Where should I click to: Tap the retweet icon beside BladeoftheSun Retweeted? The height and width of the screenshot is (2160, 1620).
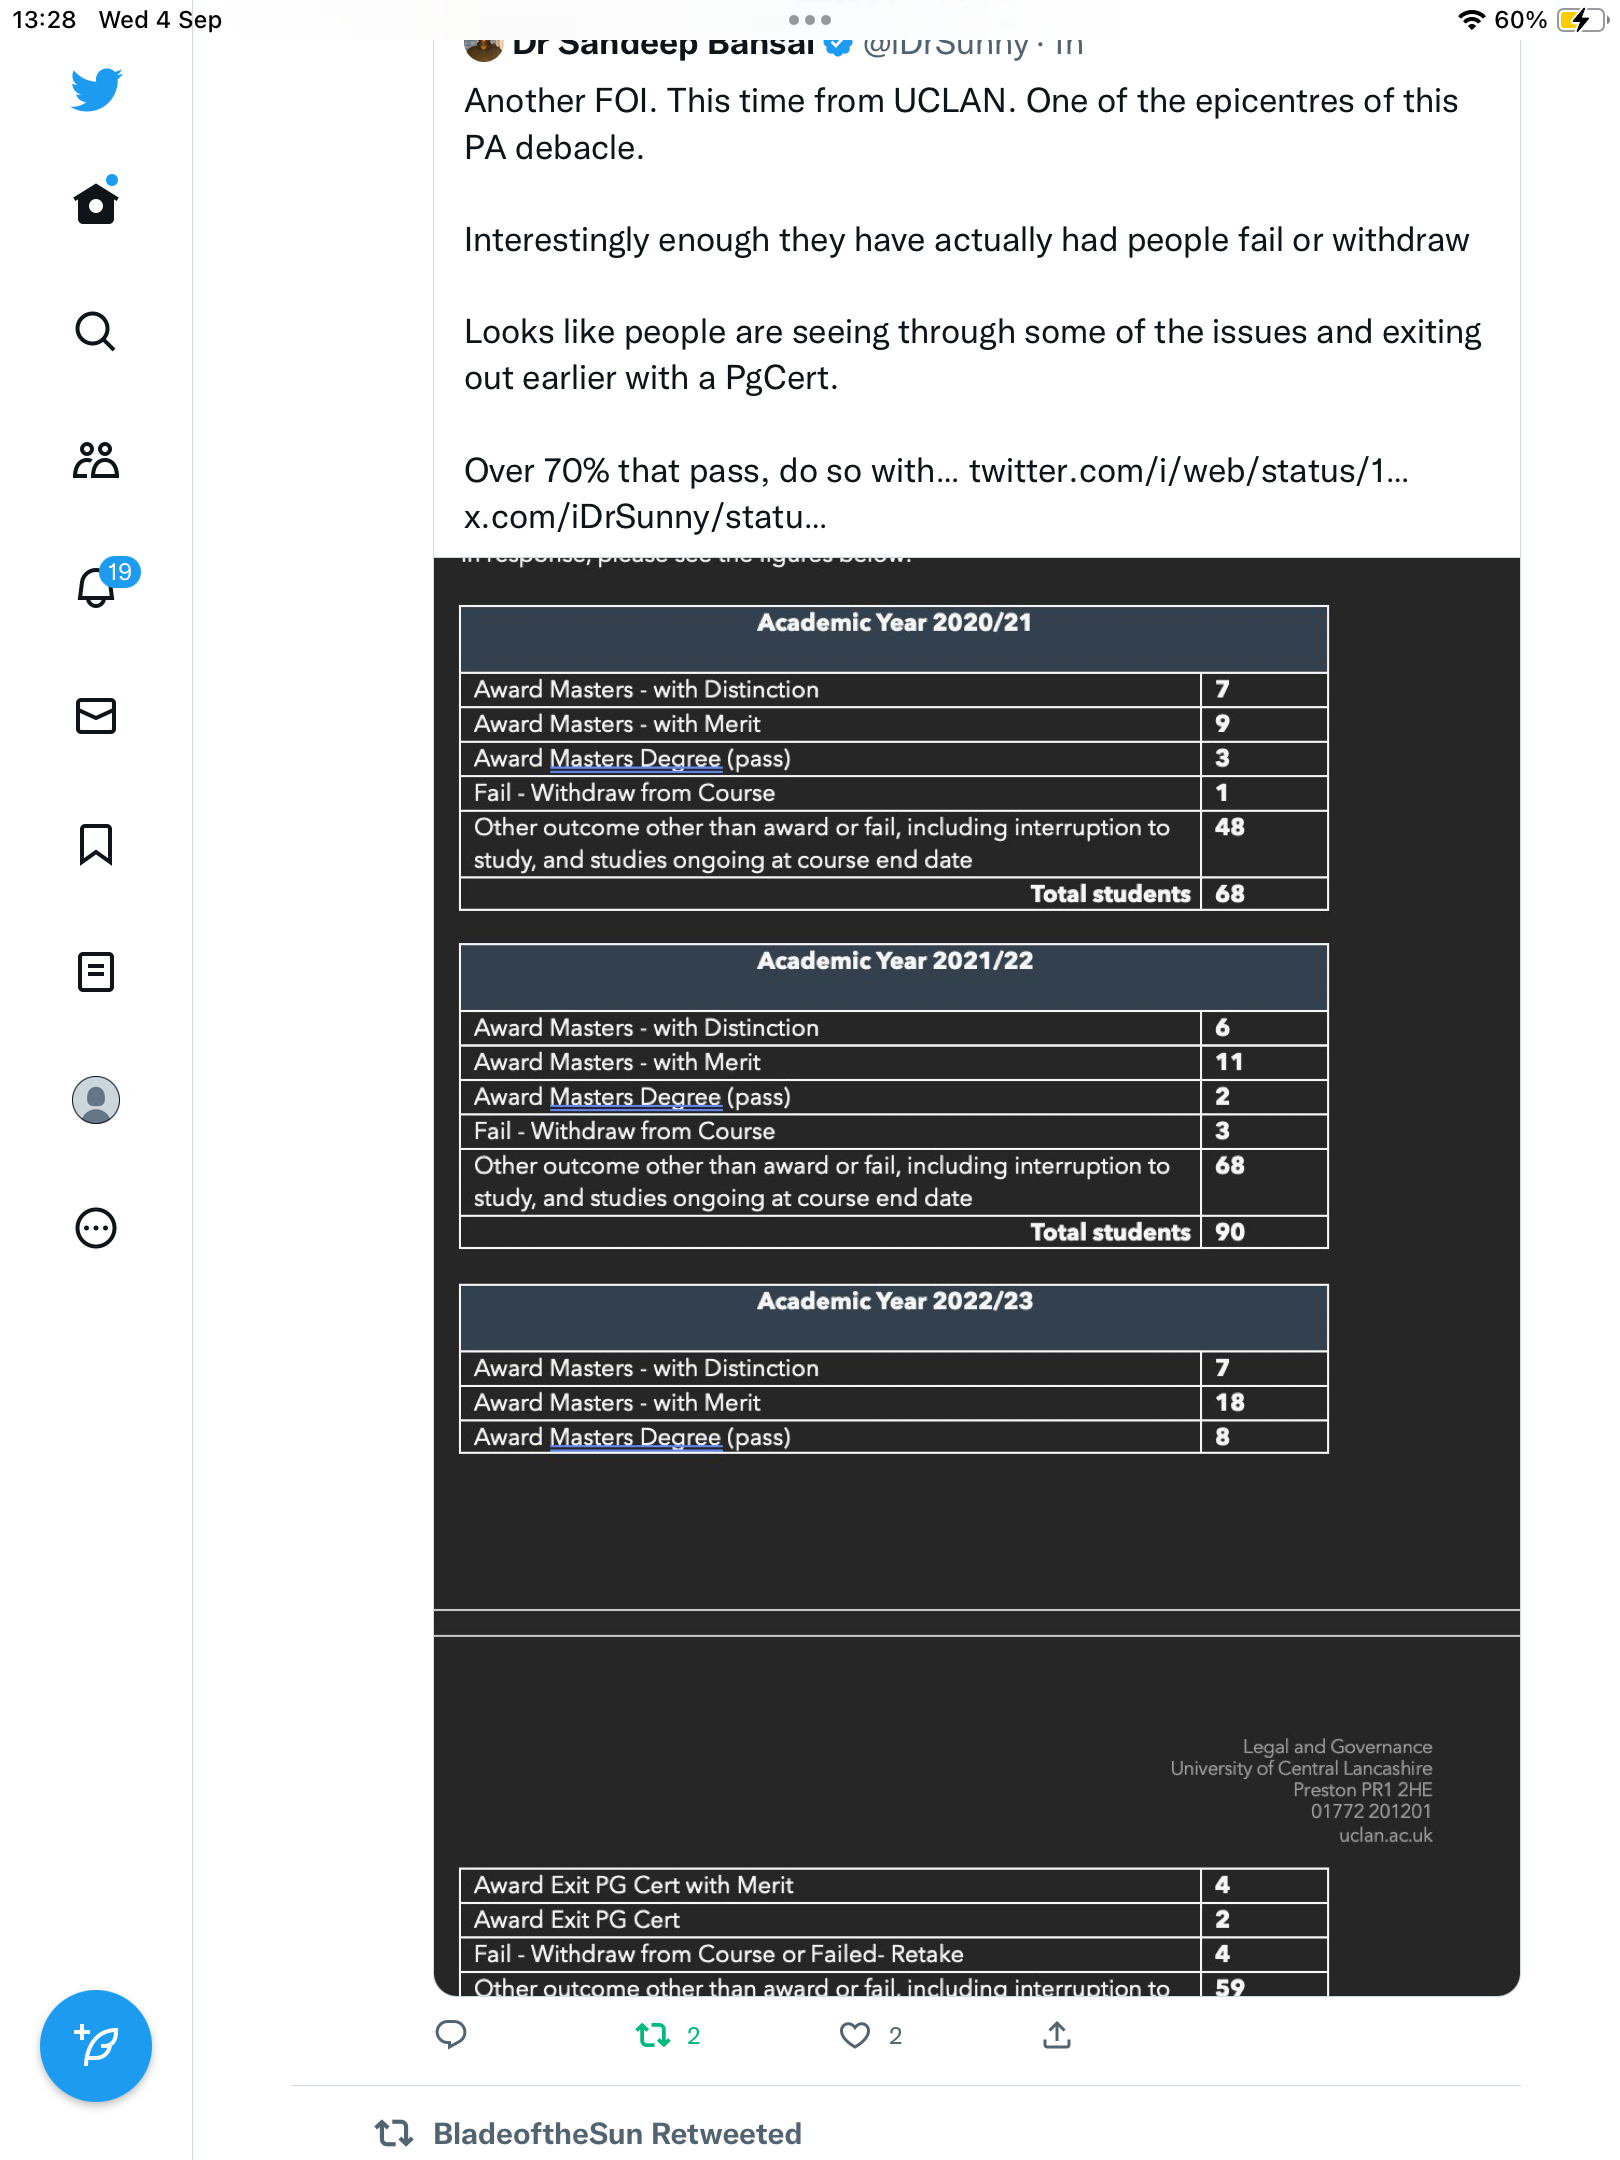pyautogui.click(x=394, y=2133)
